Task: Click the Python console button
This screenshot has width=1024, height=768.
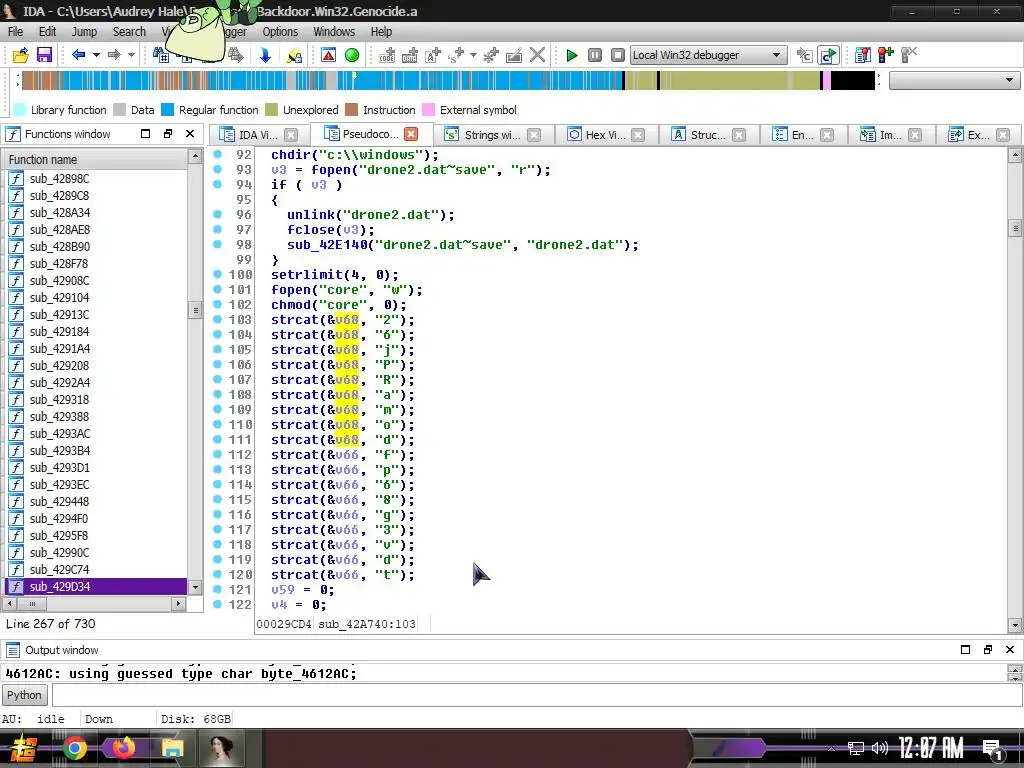Action: pos(24,695)
